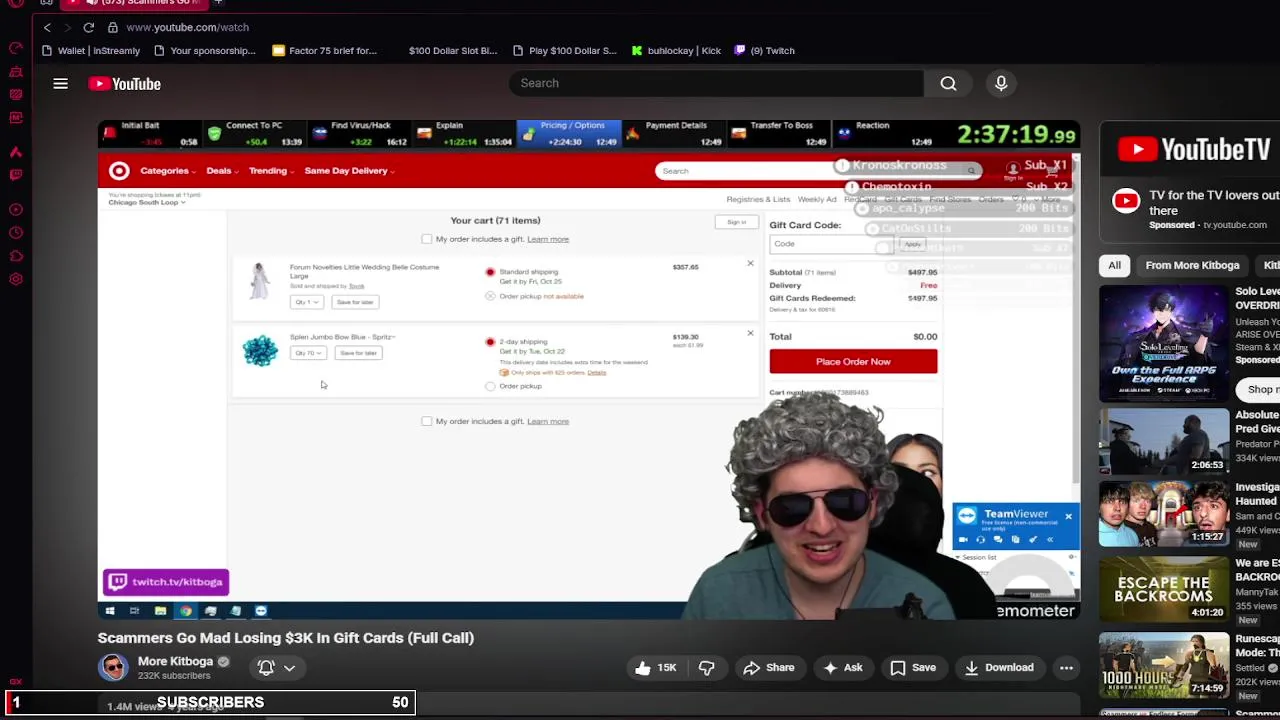Click the TeamViewer icon in video taskbar

coord(261,611)
